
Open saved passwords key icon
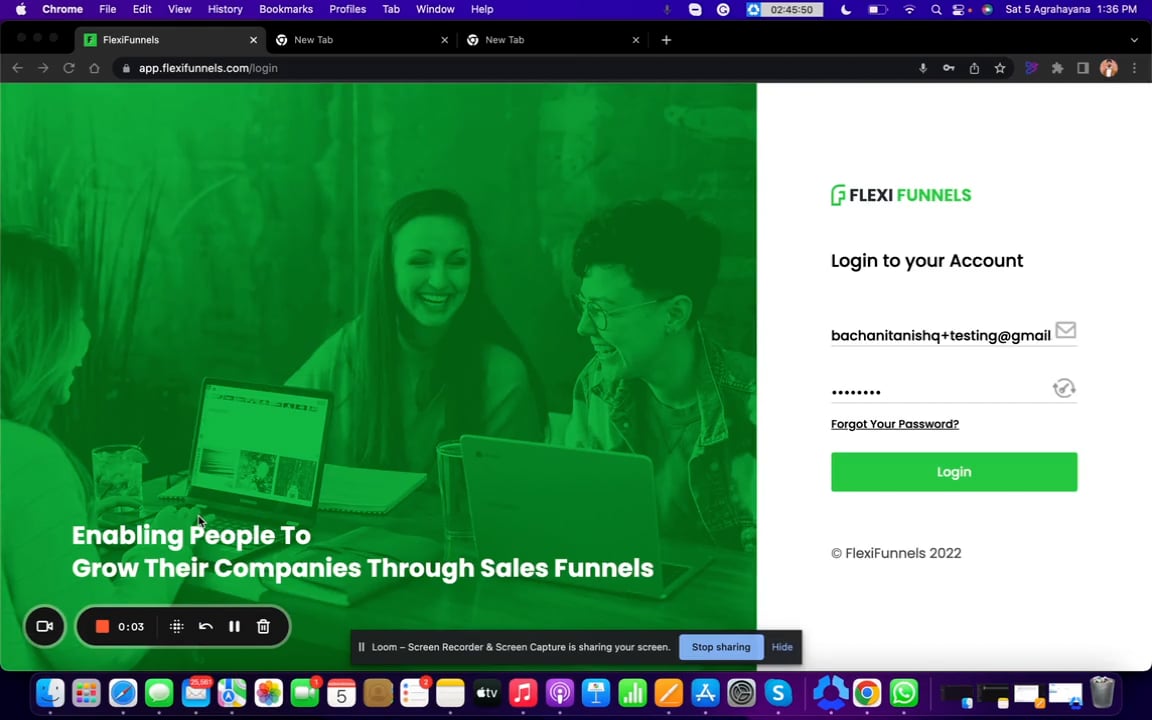(948, 68)
